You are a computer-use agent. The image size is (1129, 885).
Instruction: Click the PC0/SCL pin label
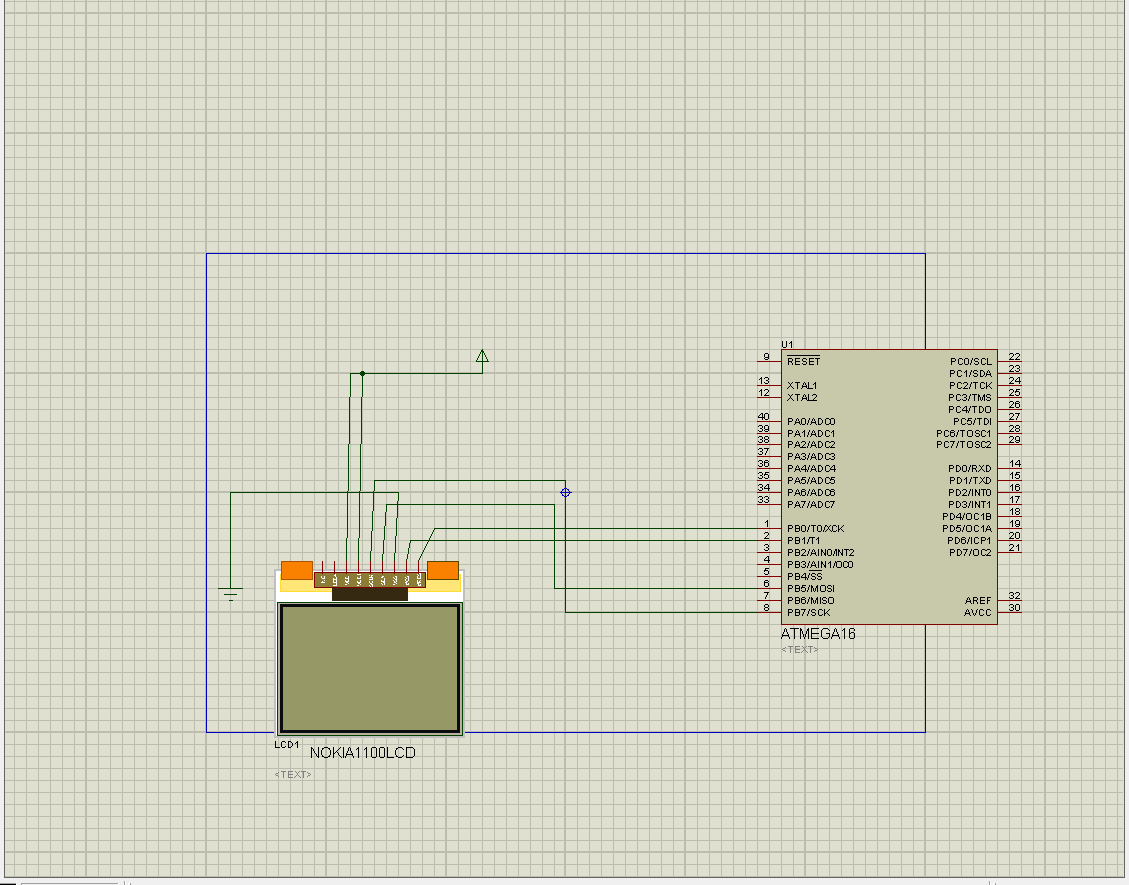pyautogui.click(x=971, y=361)
